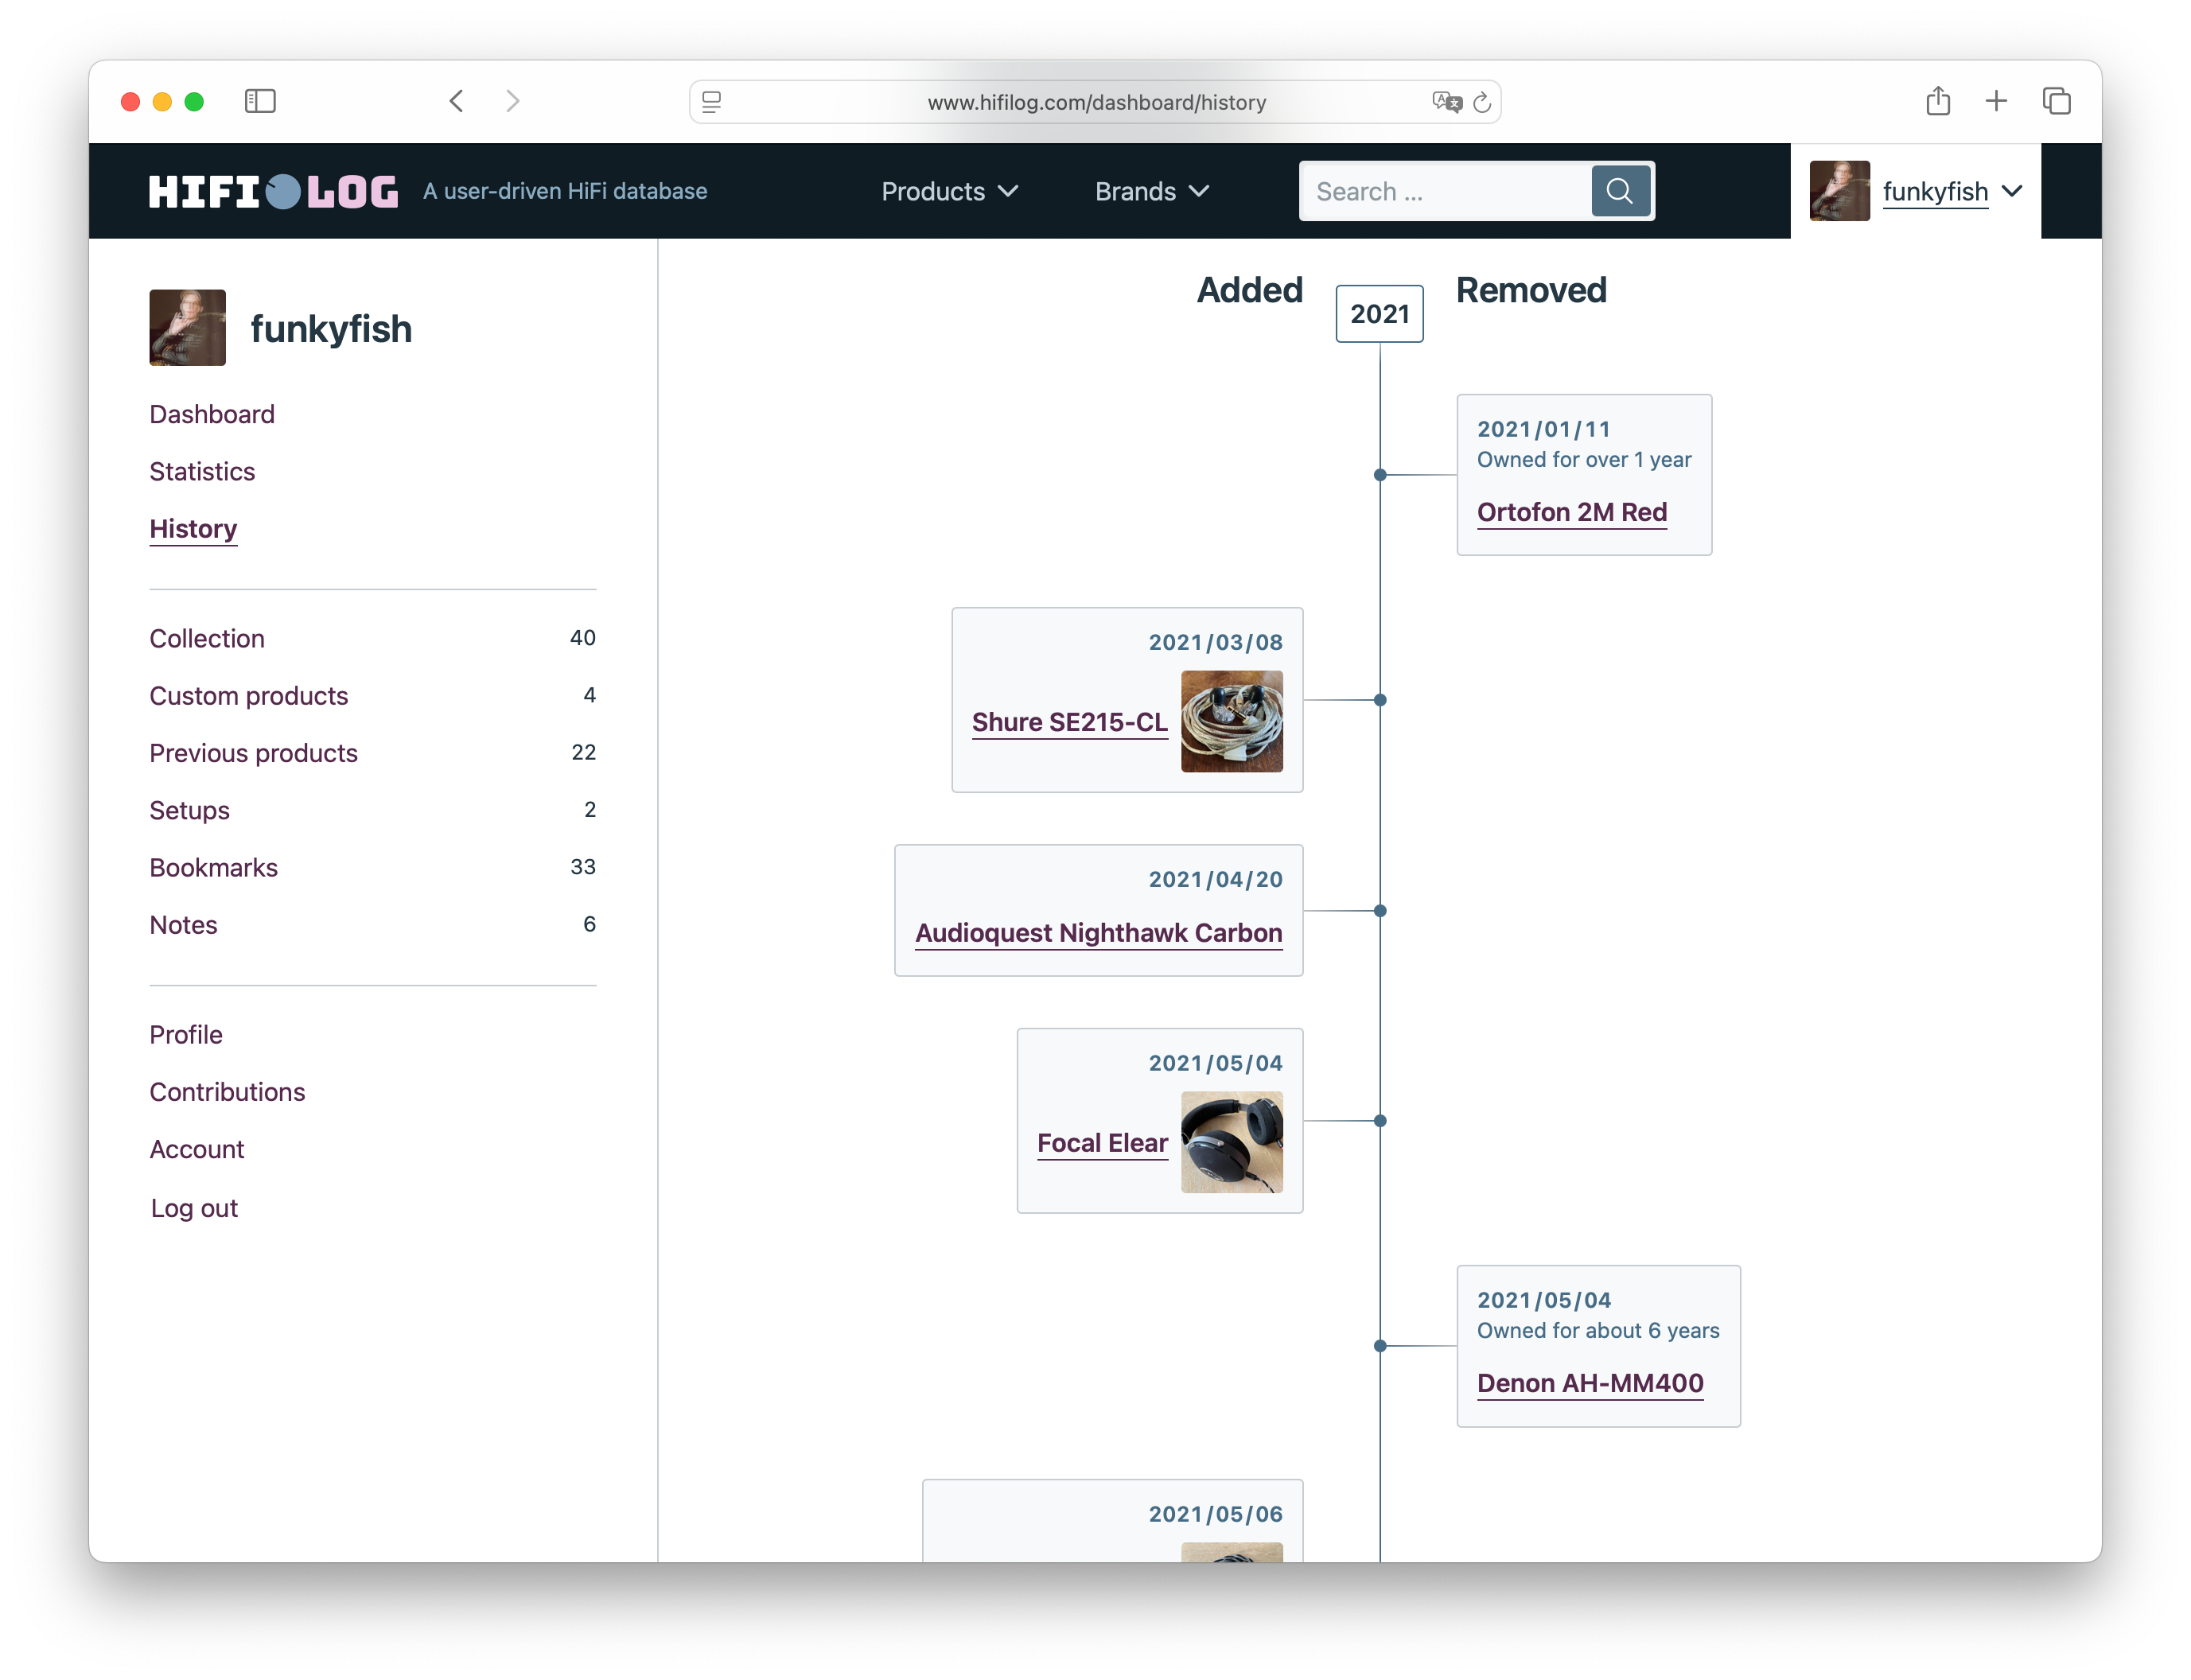Open Contributions page
2191x1680 pixels.
(x=227, y=1091)
